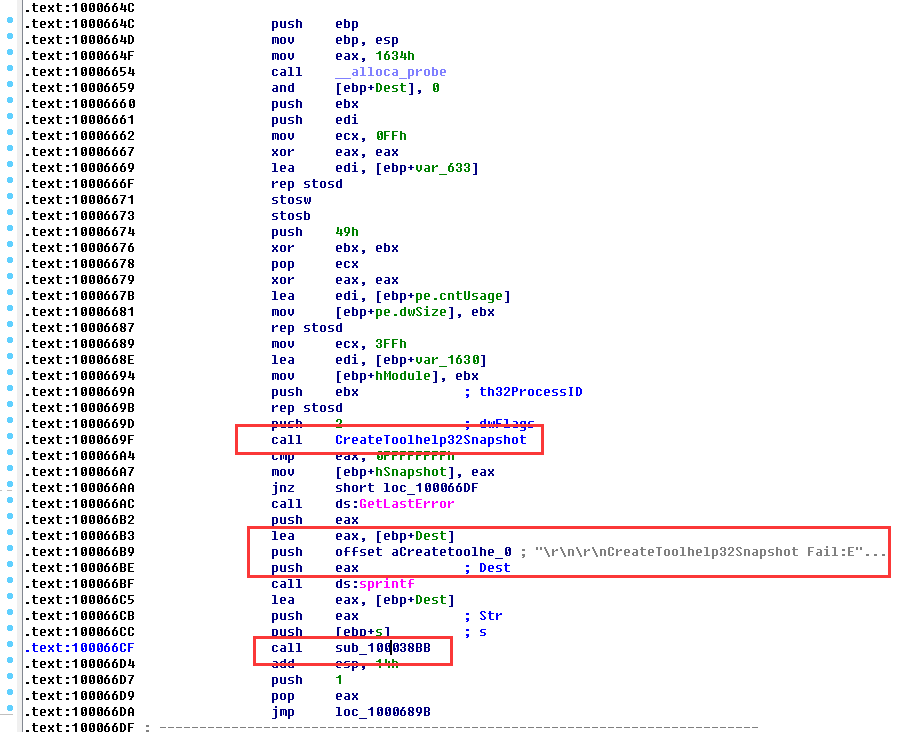Select call target sub_100038BB
Viewport: 918px width, 732px height.
tap(382, 648)
